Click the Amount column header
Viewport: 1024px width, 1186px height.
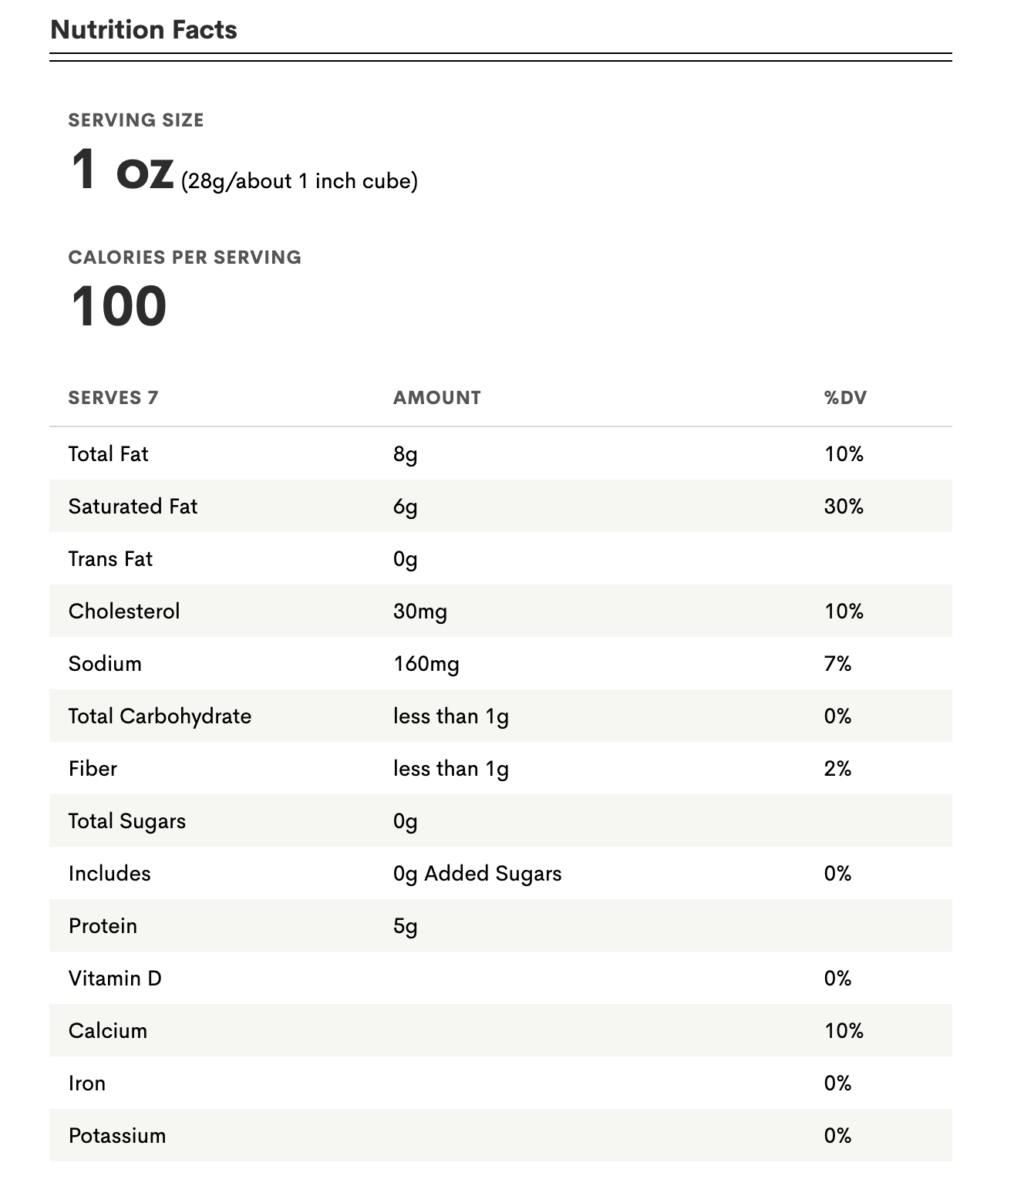437,397
